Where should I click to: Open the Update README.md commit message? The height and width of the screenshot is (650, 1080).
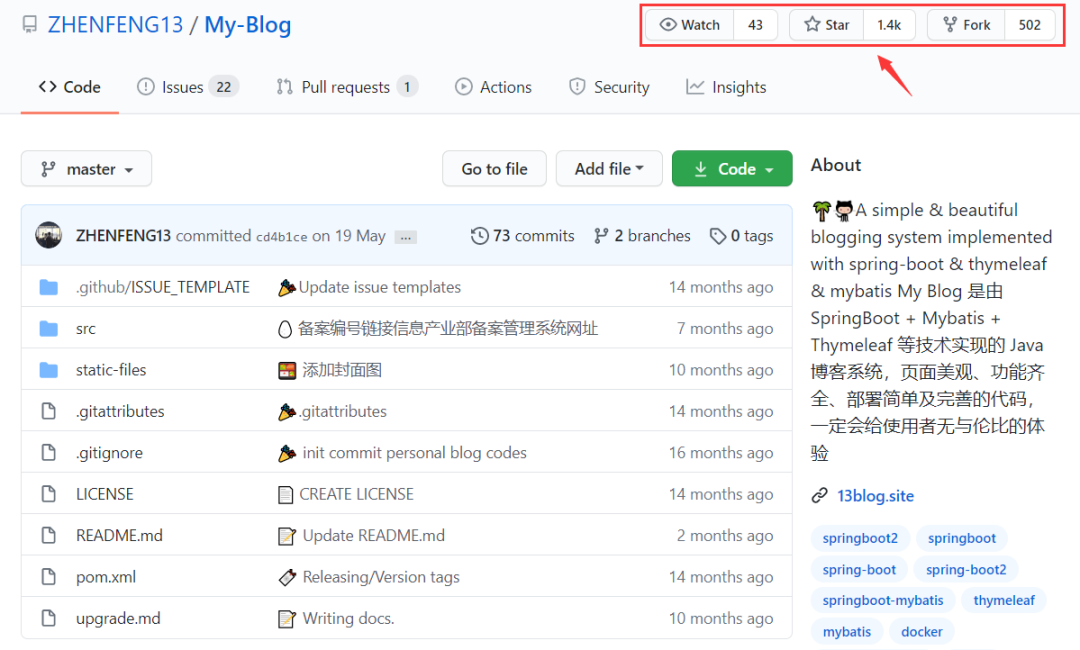[373, 535]
